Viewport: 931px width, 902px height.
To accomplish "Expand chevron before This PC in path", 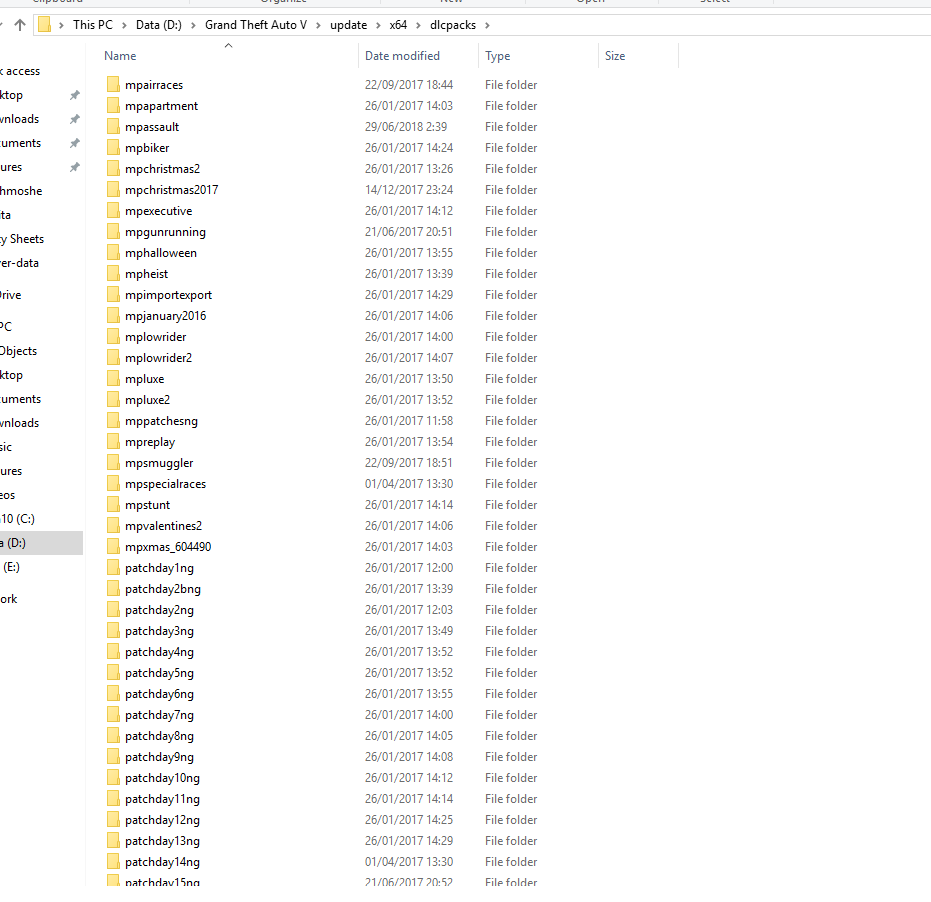I will (61, 26).
